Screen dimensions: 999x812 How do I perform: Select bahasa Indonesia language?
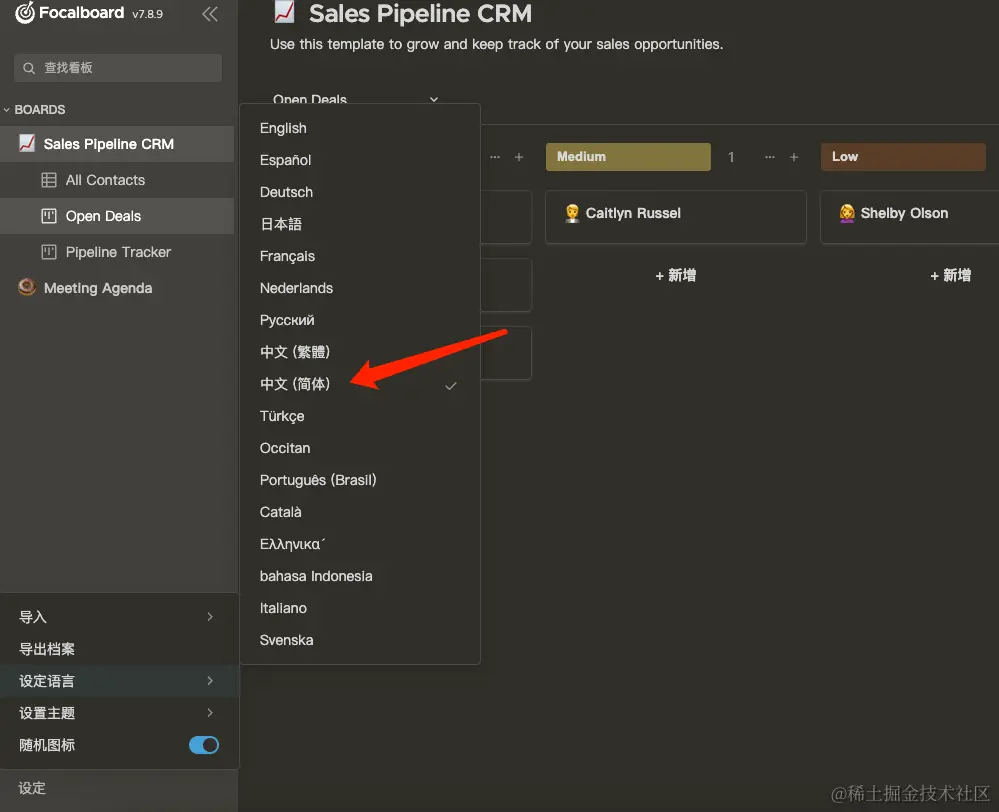point(360,576)
